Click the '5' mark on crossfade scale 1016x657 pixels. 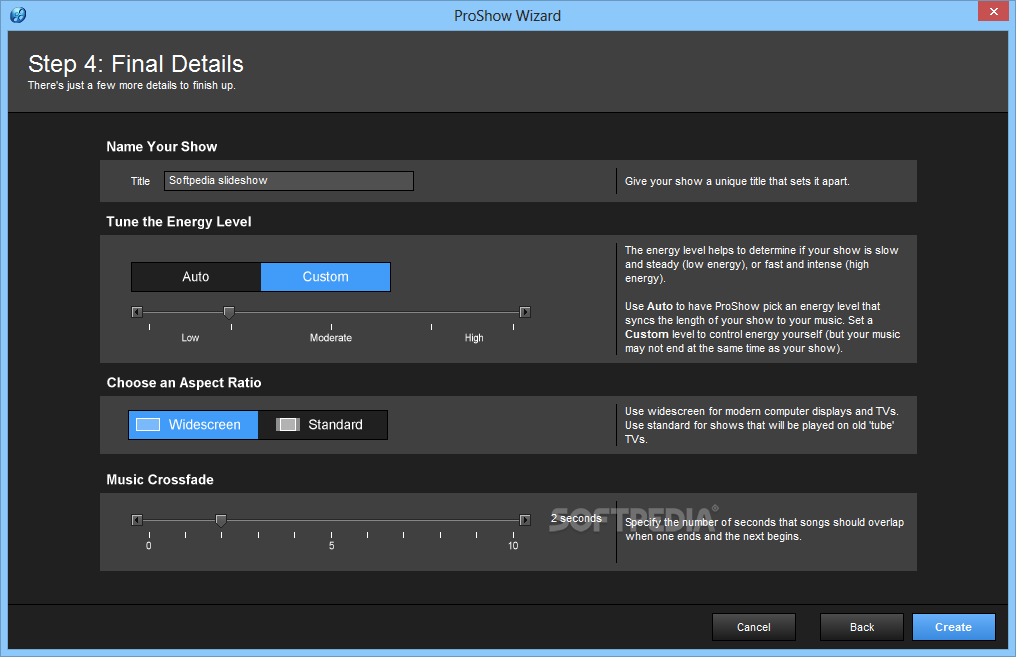click(331, 546)
